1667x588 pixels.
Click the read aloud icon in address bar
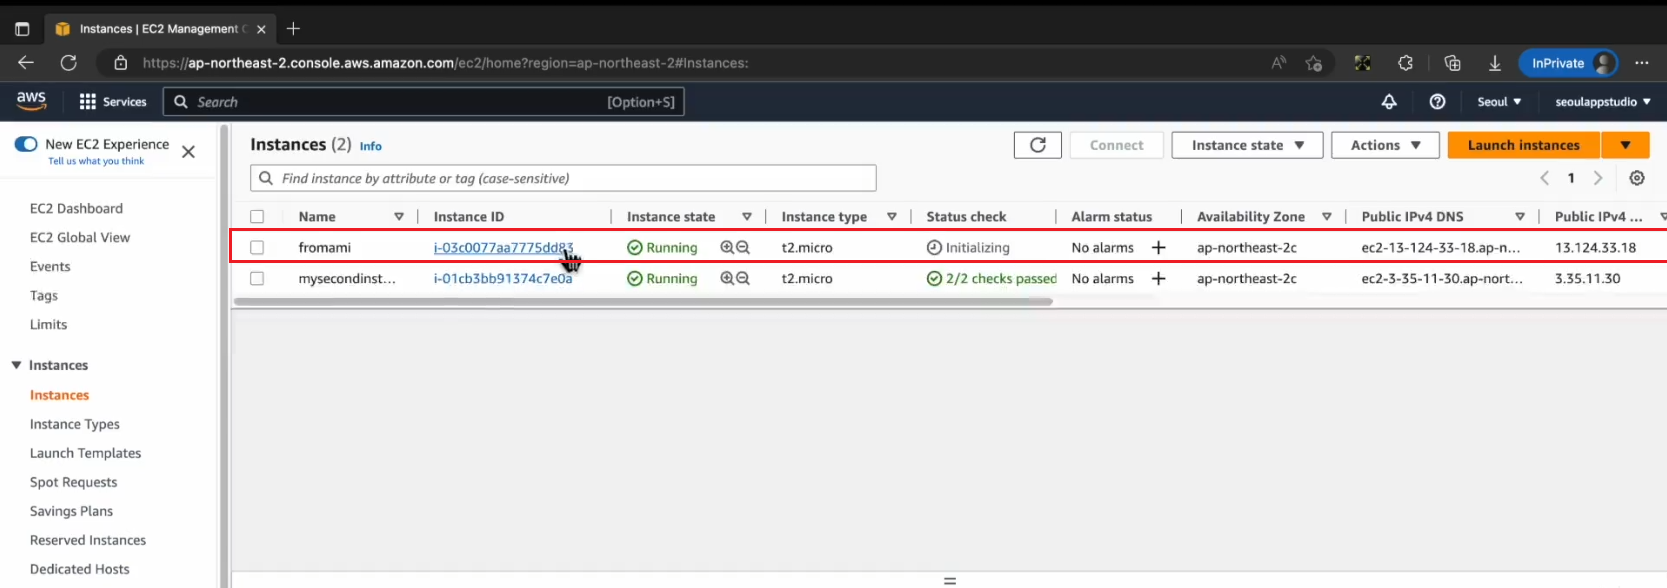pyautogui.click(x=1278, y=63)
